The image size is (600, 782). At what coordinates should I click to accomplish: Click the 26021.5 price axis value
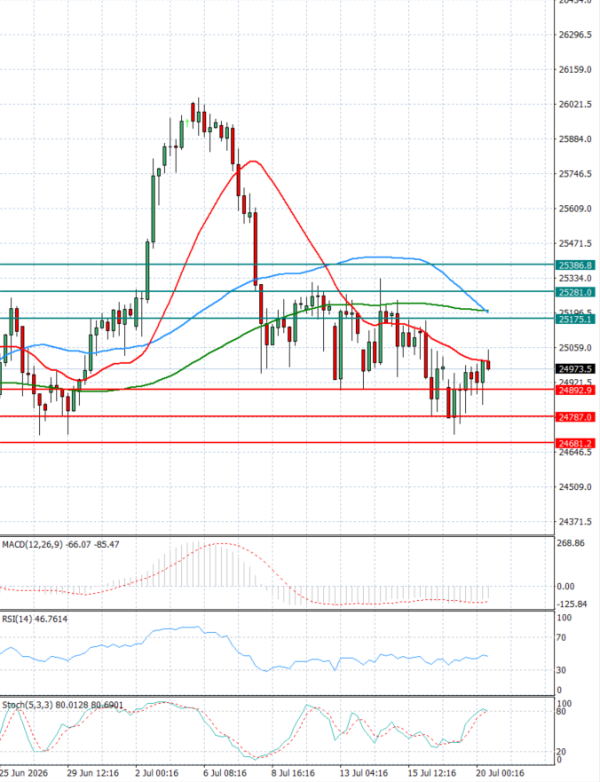(x=575, y=104)
